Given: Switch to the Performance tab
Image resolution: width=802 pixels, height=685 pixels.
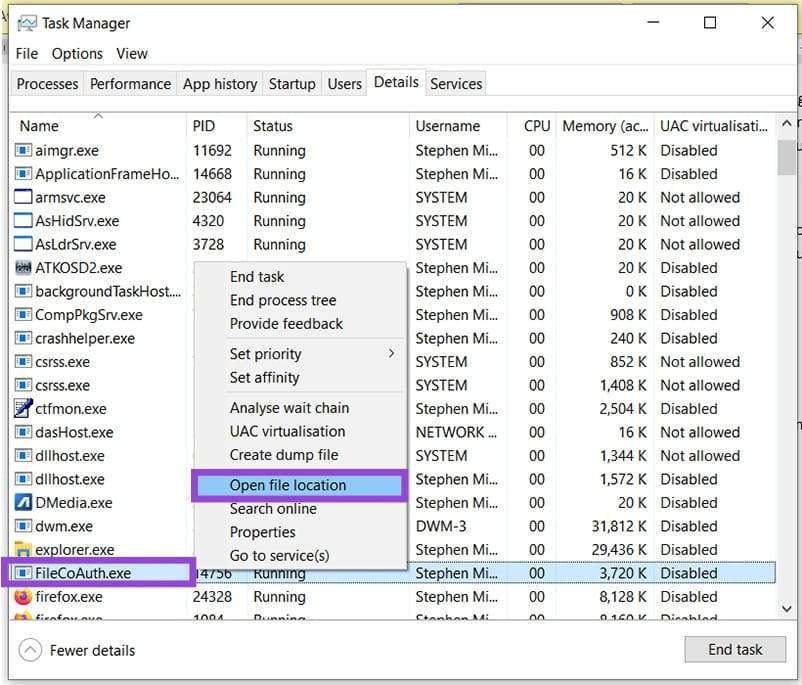Looking at the screenshot, I should (x=130, y=84).
